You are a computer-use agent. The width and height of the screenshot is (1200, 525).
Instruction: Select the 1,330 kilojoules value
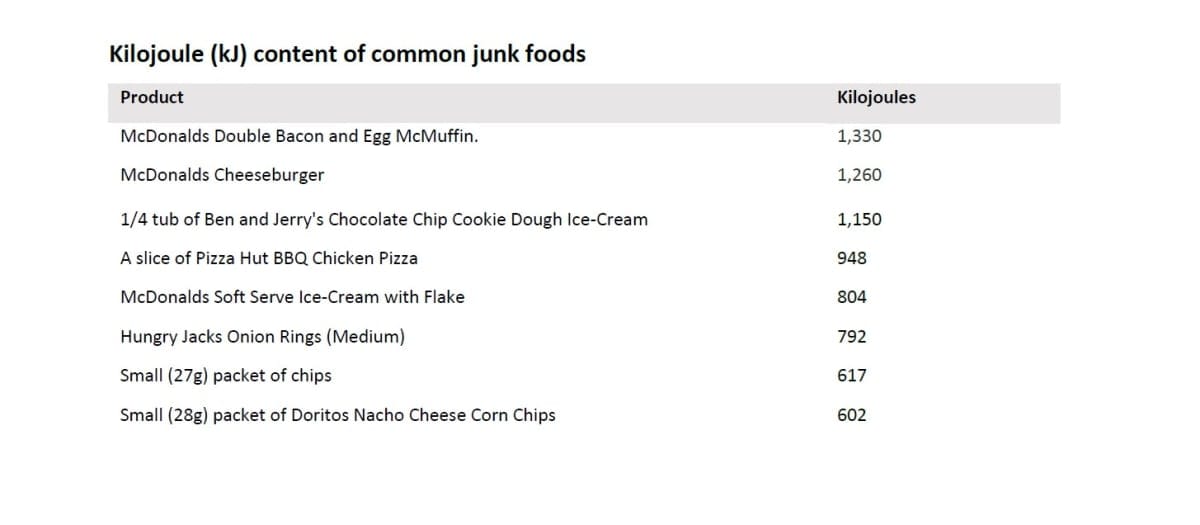[x=859, y=136]
